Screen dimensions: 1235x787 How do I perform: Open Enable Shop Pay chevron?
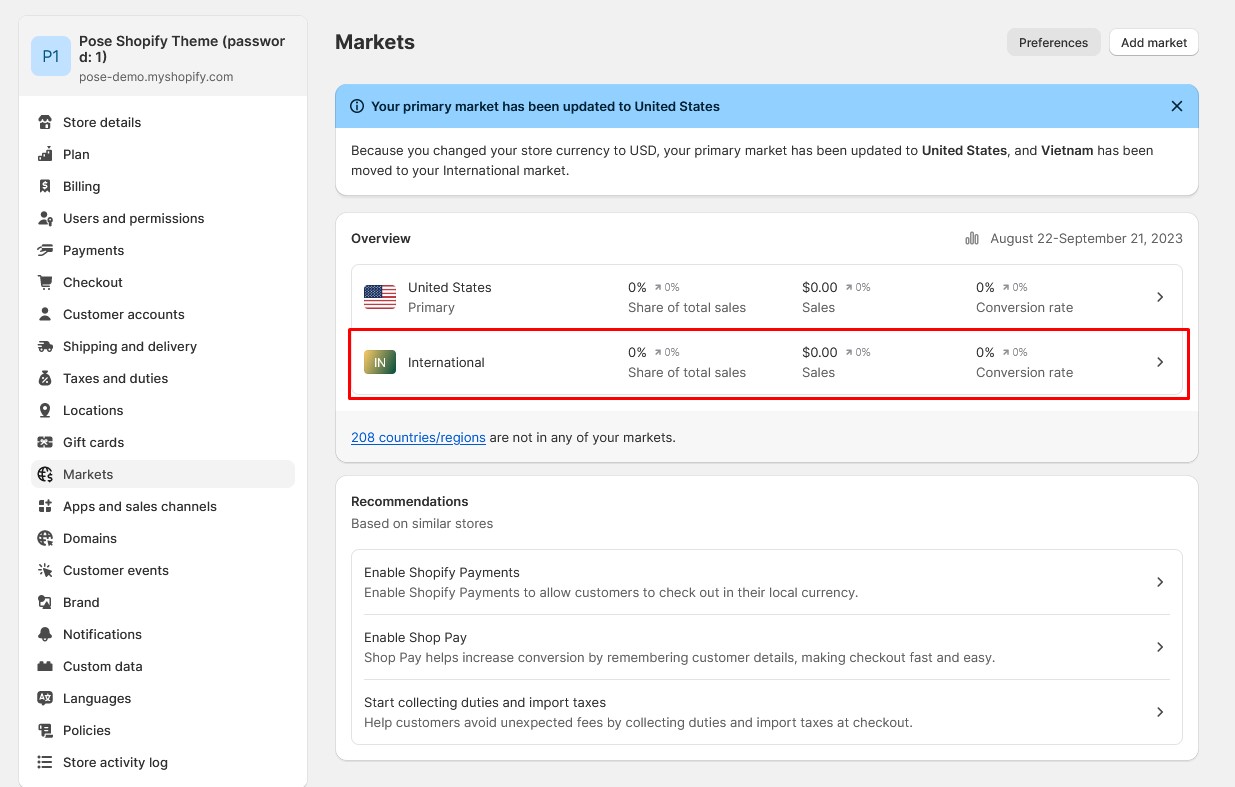[1160, 647]
